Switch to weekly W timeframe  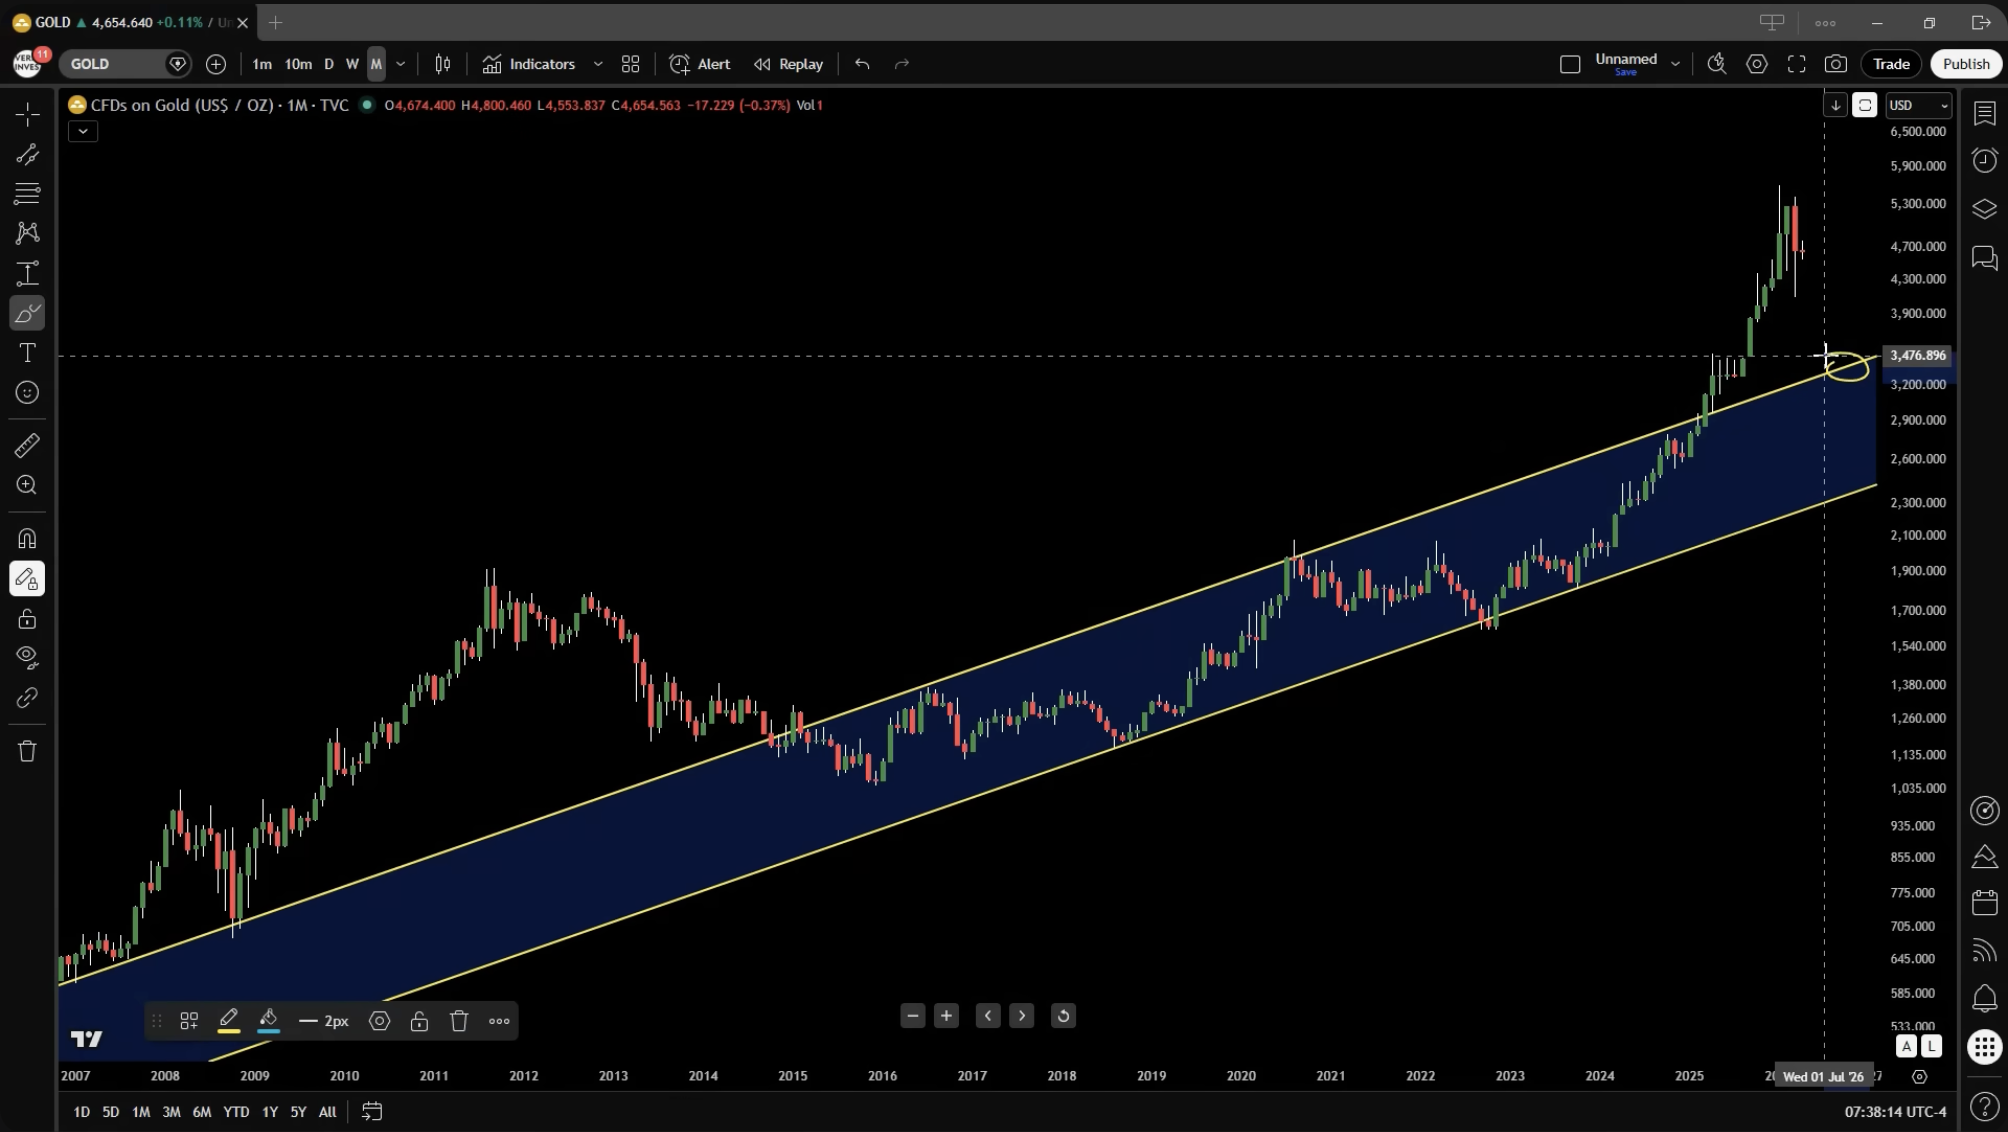coord(352,64)
